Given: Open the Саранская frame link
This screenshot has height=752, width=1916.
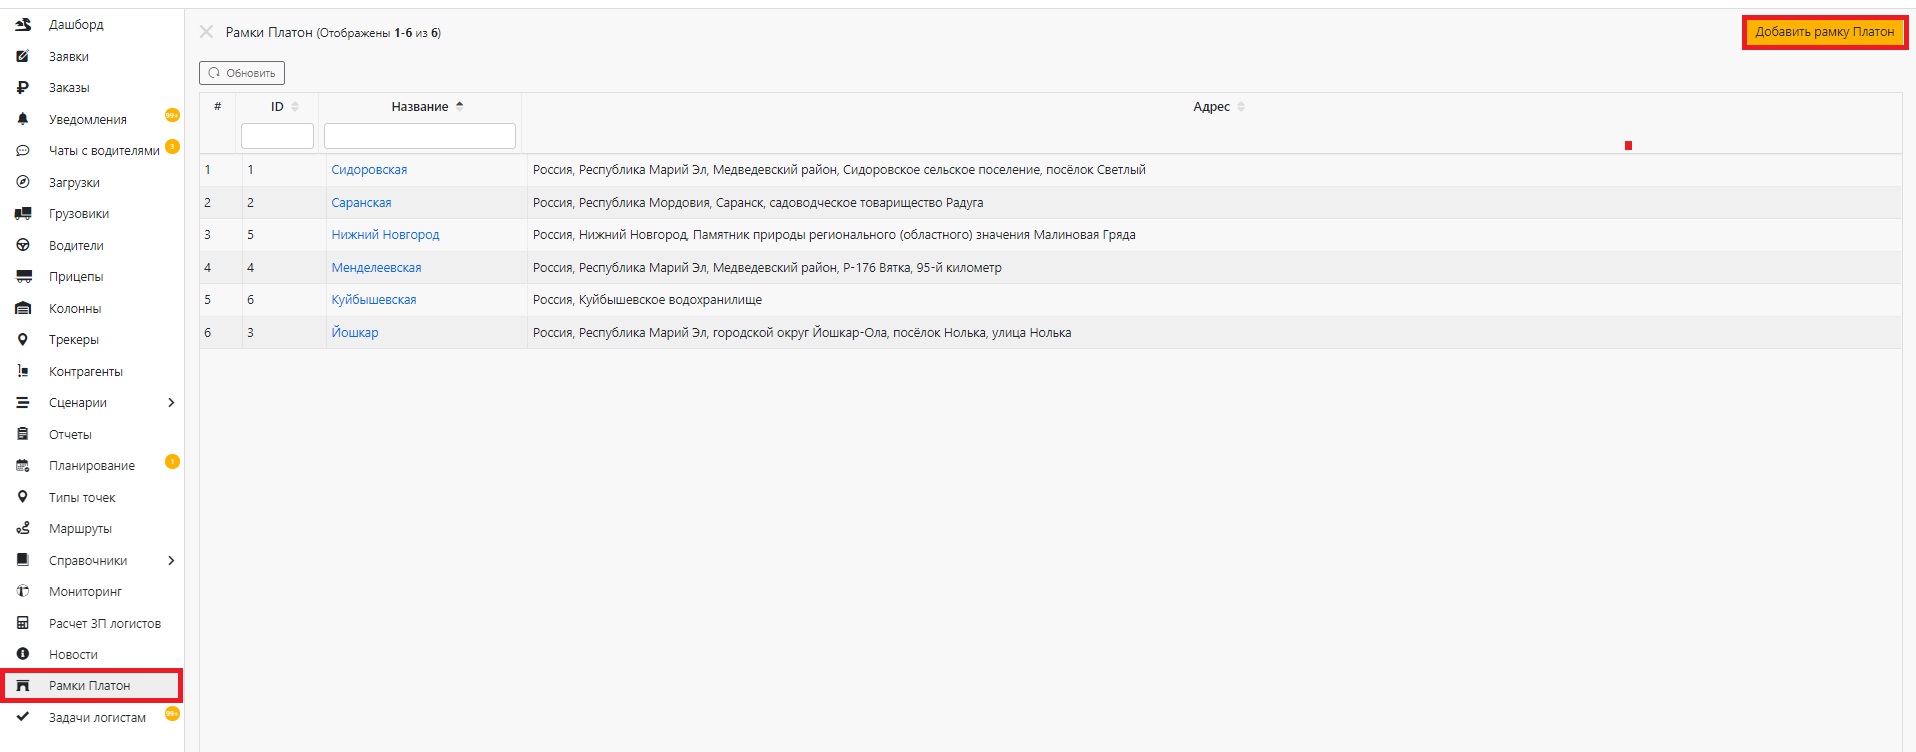Looking at the screenshot, I should tap(361, 203).
